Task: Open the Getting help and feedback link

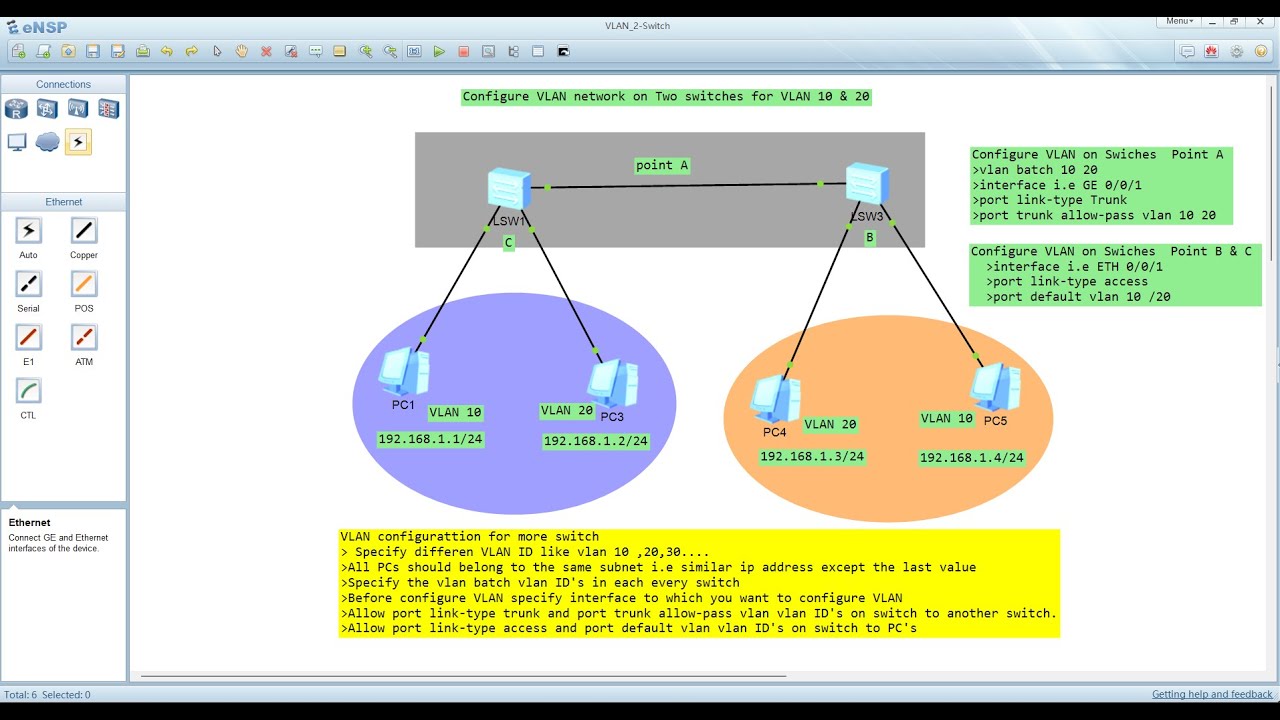Action: pos(1212,694)
